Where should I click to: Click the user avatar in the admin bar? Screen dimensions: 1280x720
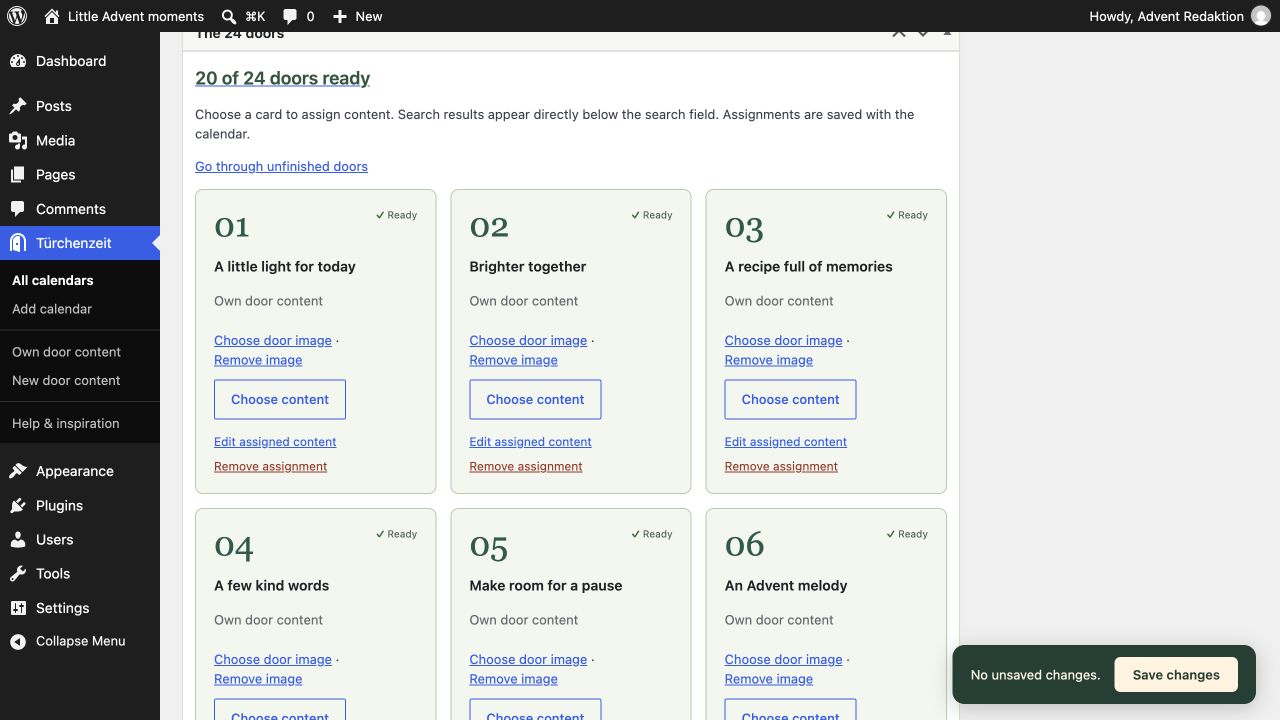[x=1260, y=16]
